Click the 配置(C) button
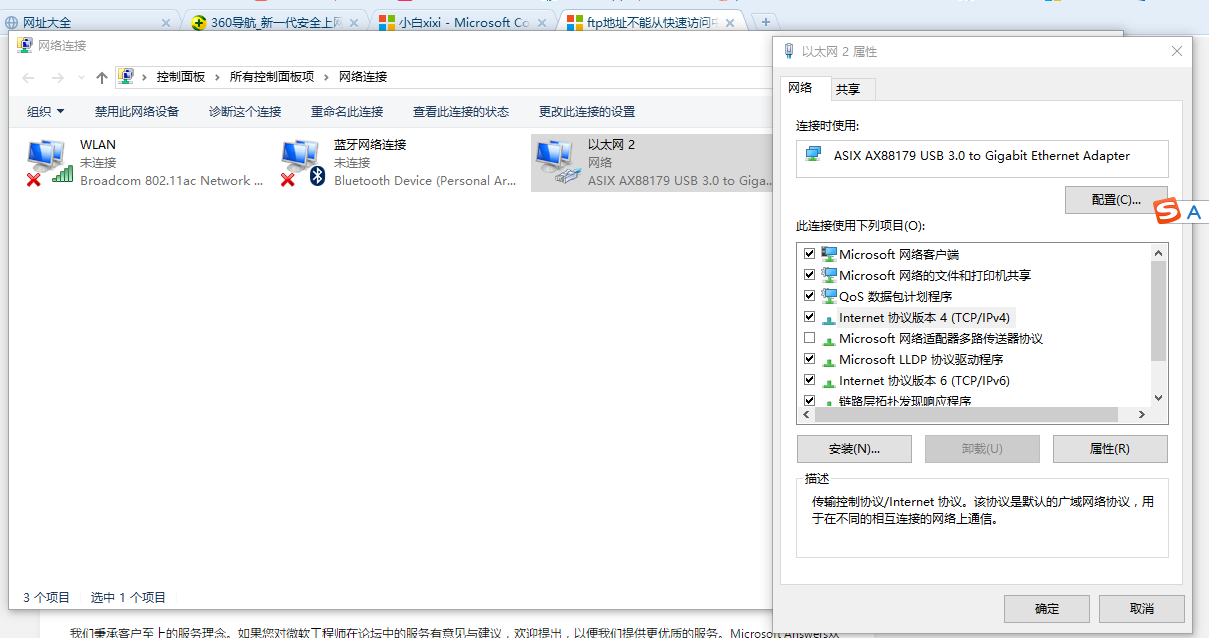 point(1116,199)
